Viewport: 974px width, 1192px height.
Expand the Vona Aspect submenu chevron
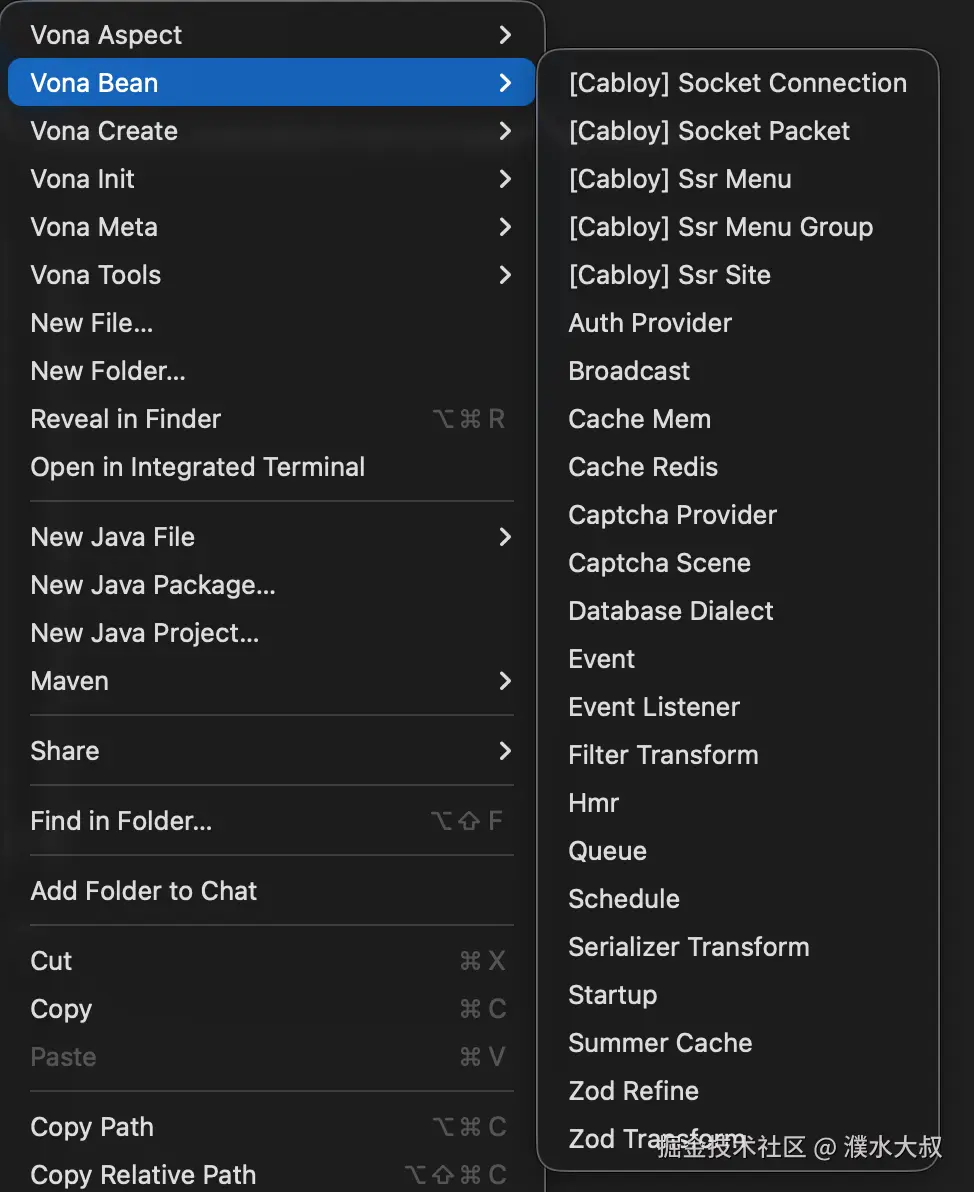point(505,34)
